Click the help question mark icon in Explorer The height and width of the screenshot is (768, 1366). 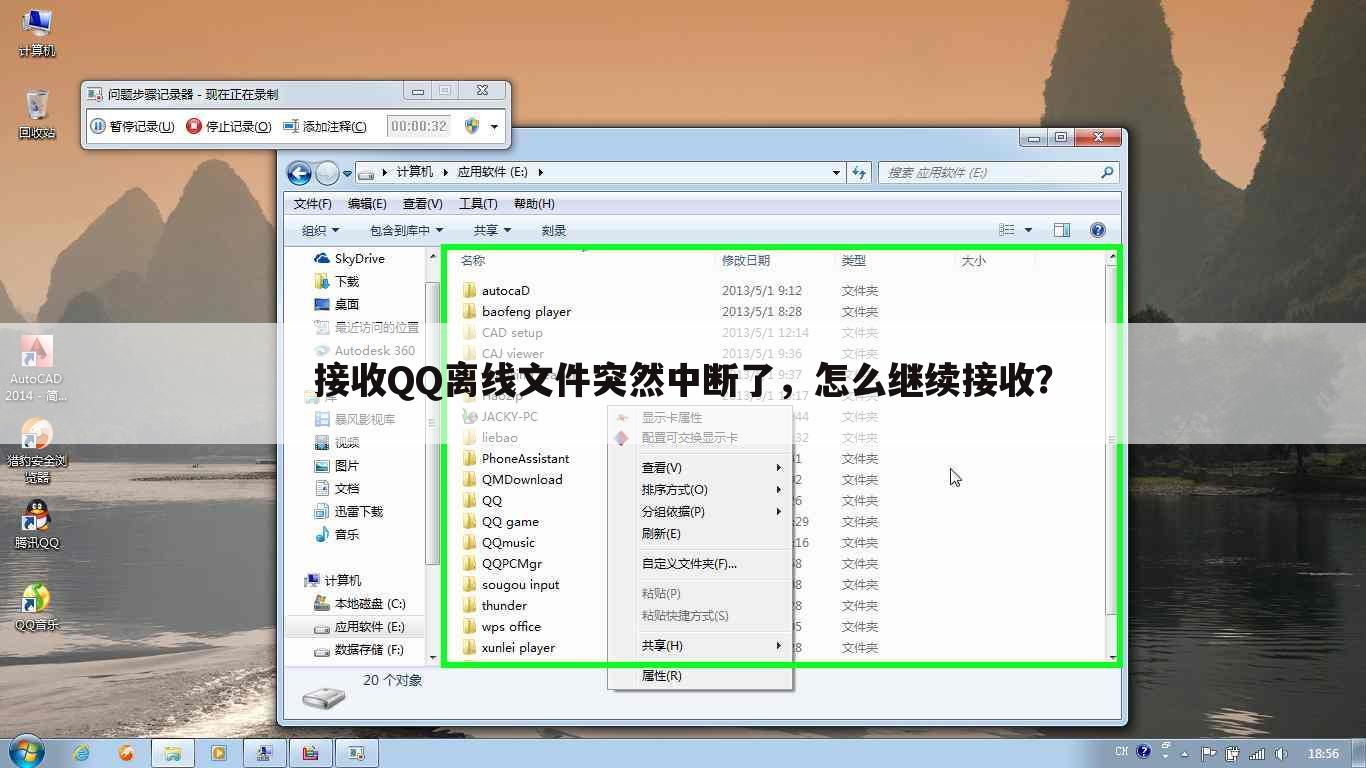(1098, 229)
